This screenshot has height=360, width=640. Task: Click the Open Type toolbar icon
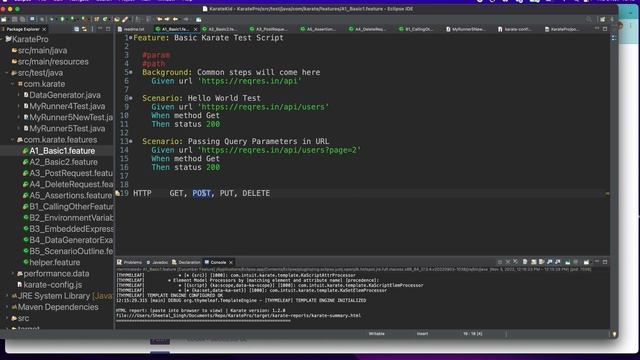coord(117,19)
